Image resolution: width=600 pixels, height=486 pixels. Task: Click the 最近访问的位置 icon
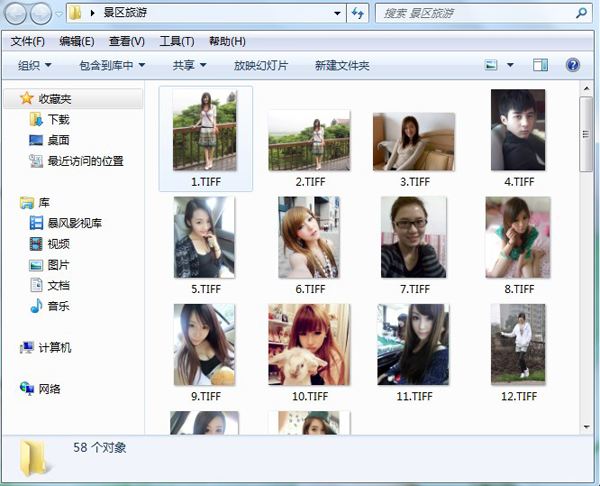(36, 161)
